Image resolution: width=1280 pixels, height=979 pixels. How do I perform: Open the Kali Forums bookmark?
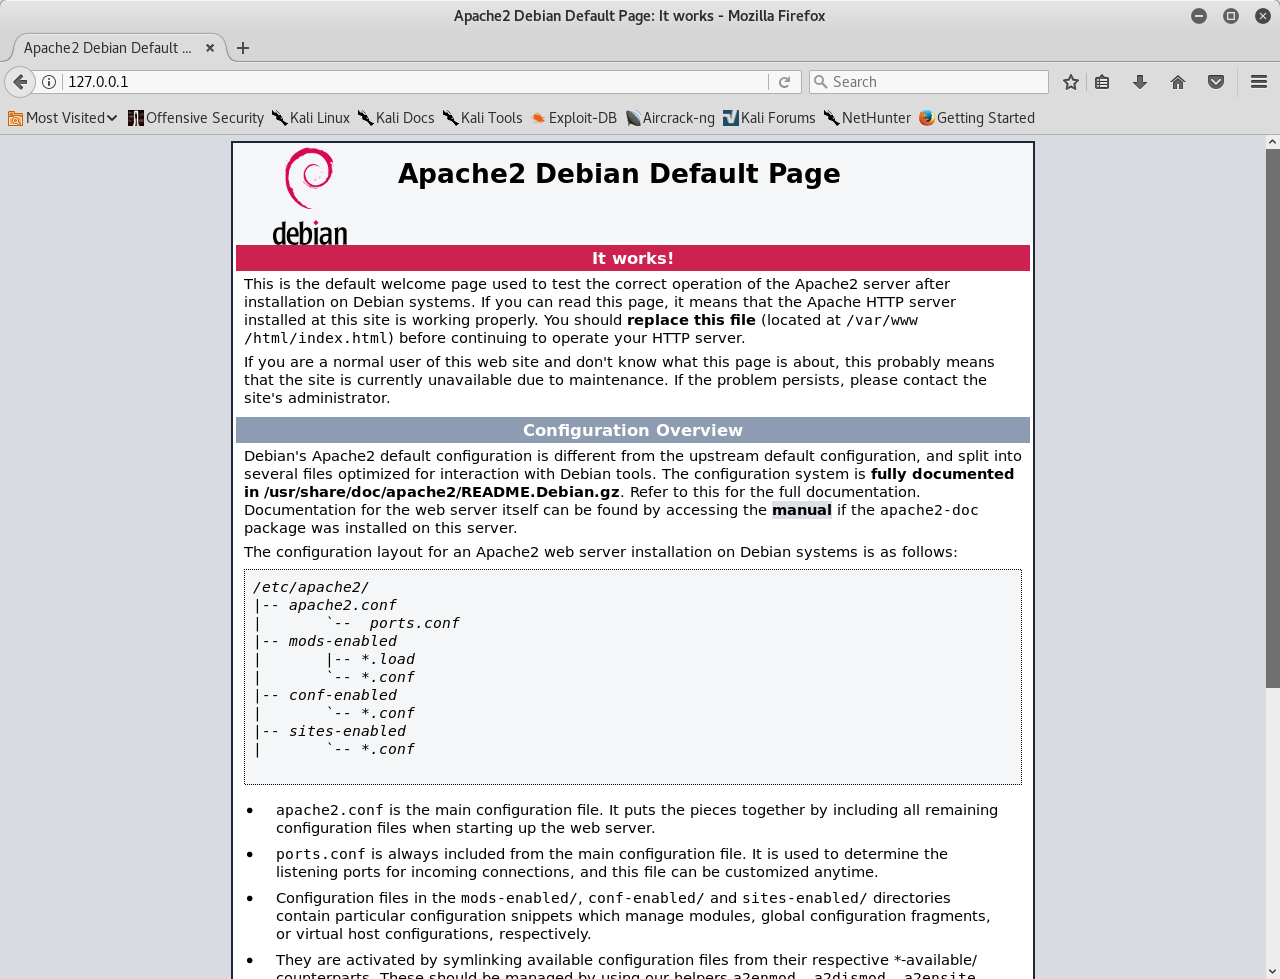(x=769, y=118)
